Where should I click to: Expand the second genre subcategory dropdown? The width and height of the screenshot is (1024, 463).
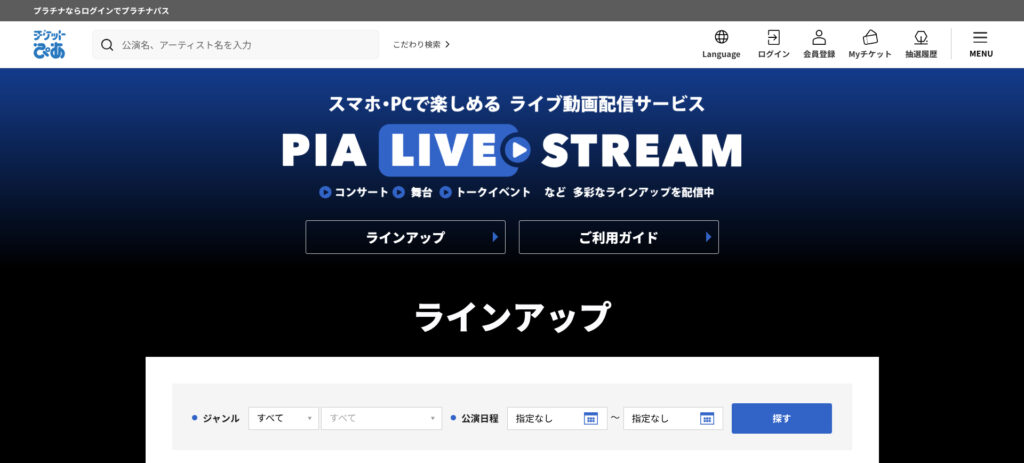381,419
